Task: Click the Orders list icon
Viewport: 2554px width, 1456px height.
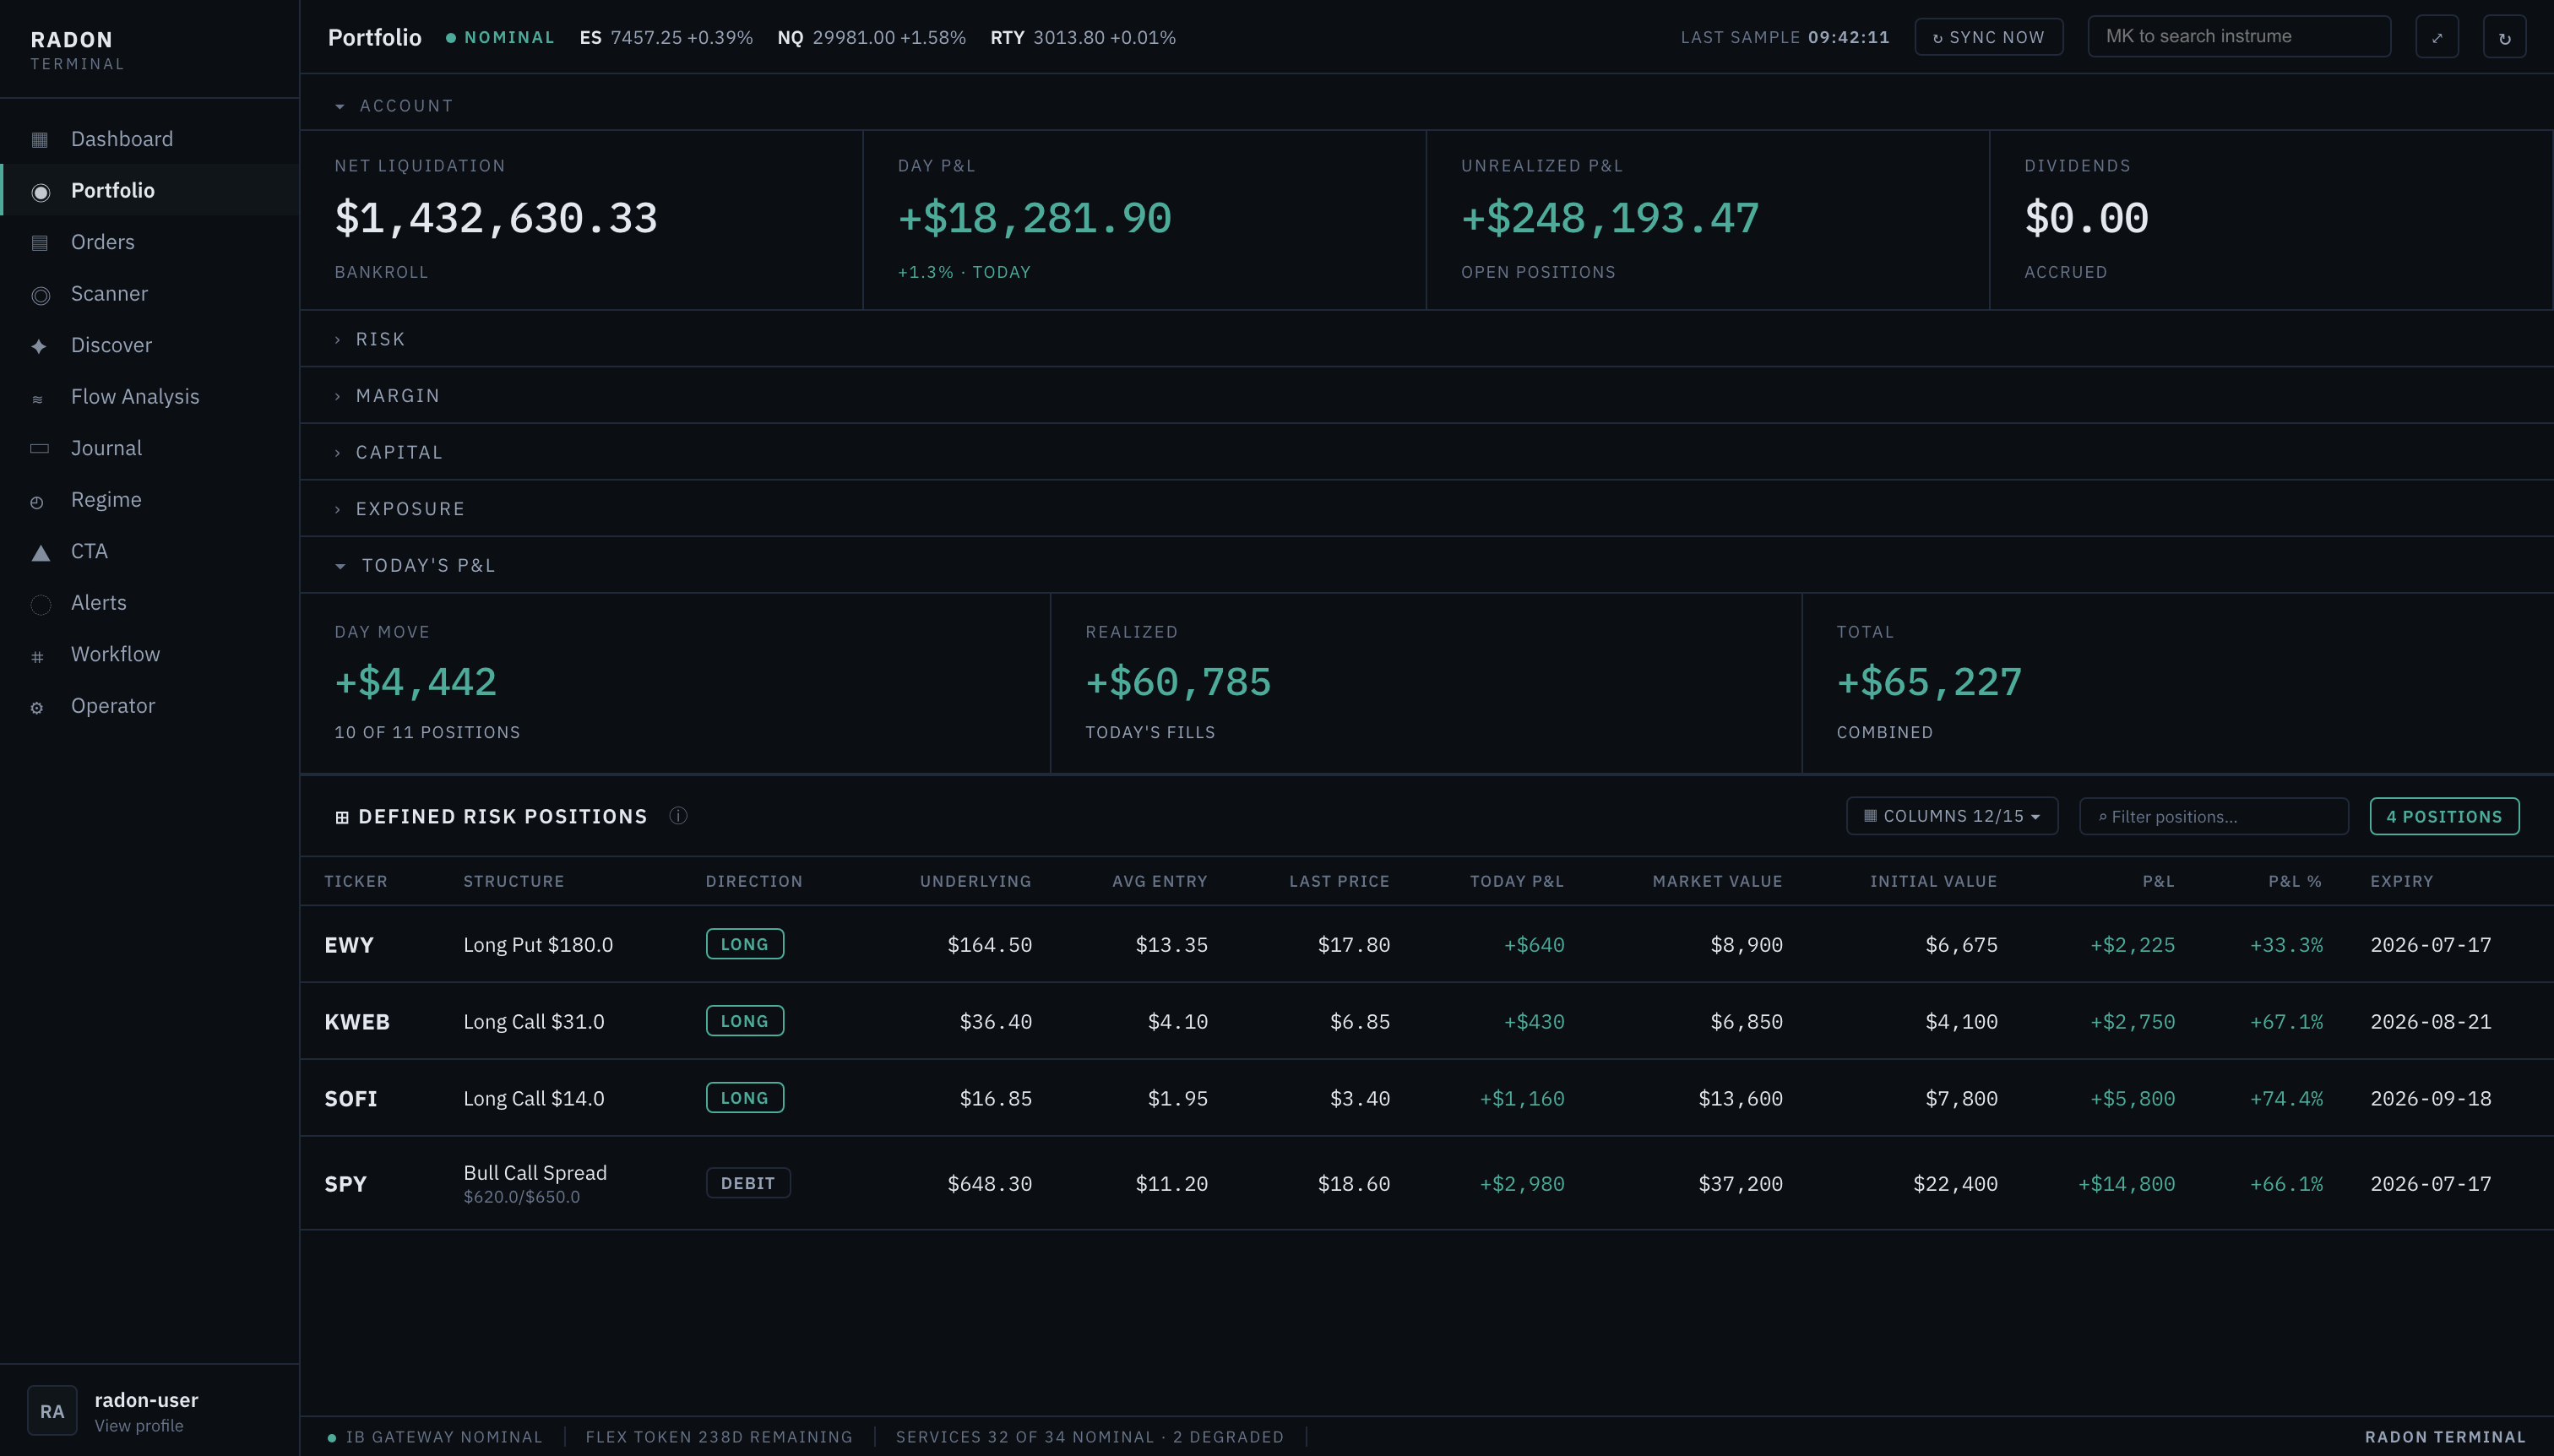Action: [x=40, y=243]
